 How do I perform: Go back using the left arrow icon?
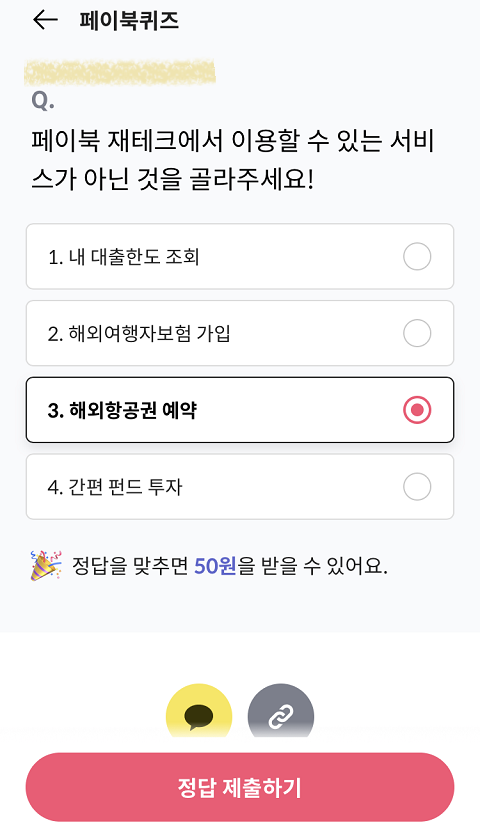(45, 20)
